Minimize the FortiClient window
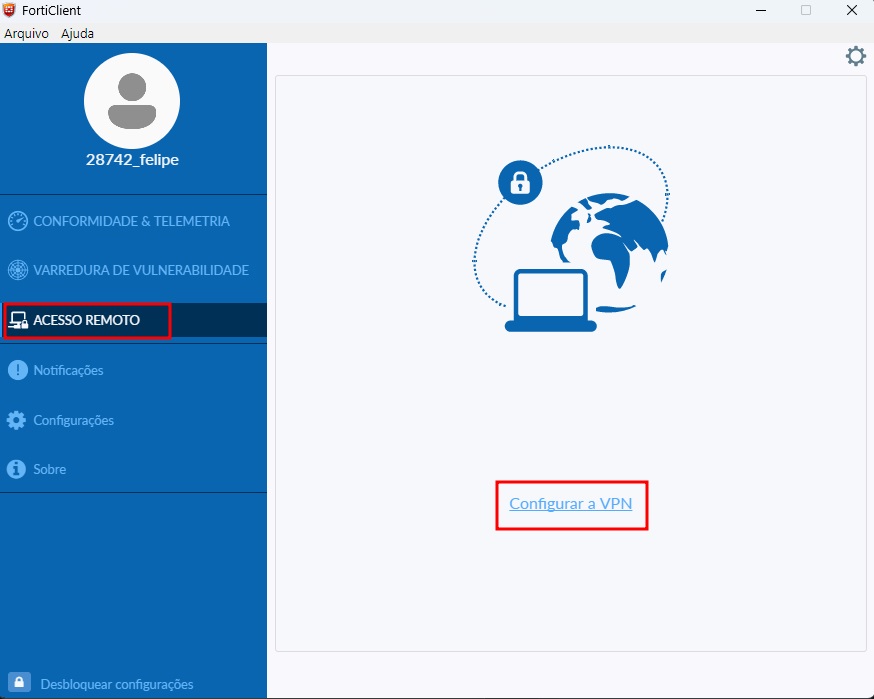 (761, 10)
